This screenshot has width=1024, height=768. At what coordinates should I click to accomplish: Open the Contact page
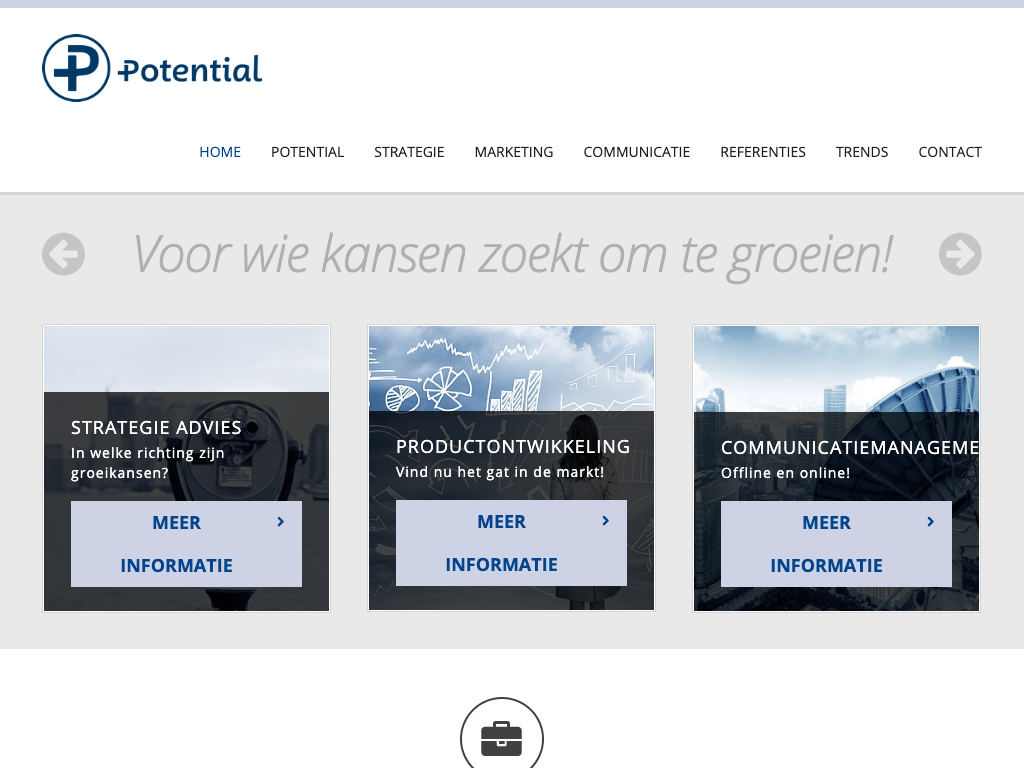(950, 152)
